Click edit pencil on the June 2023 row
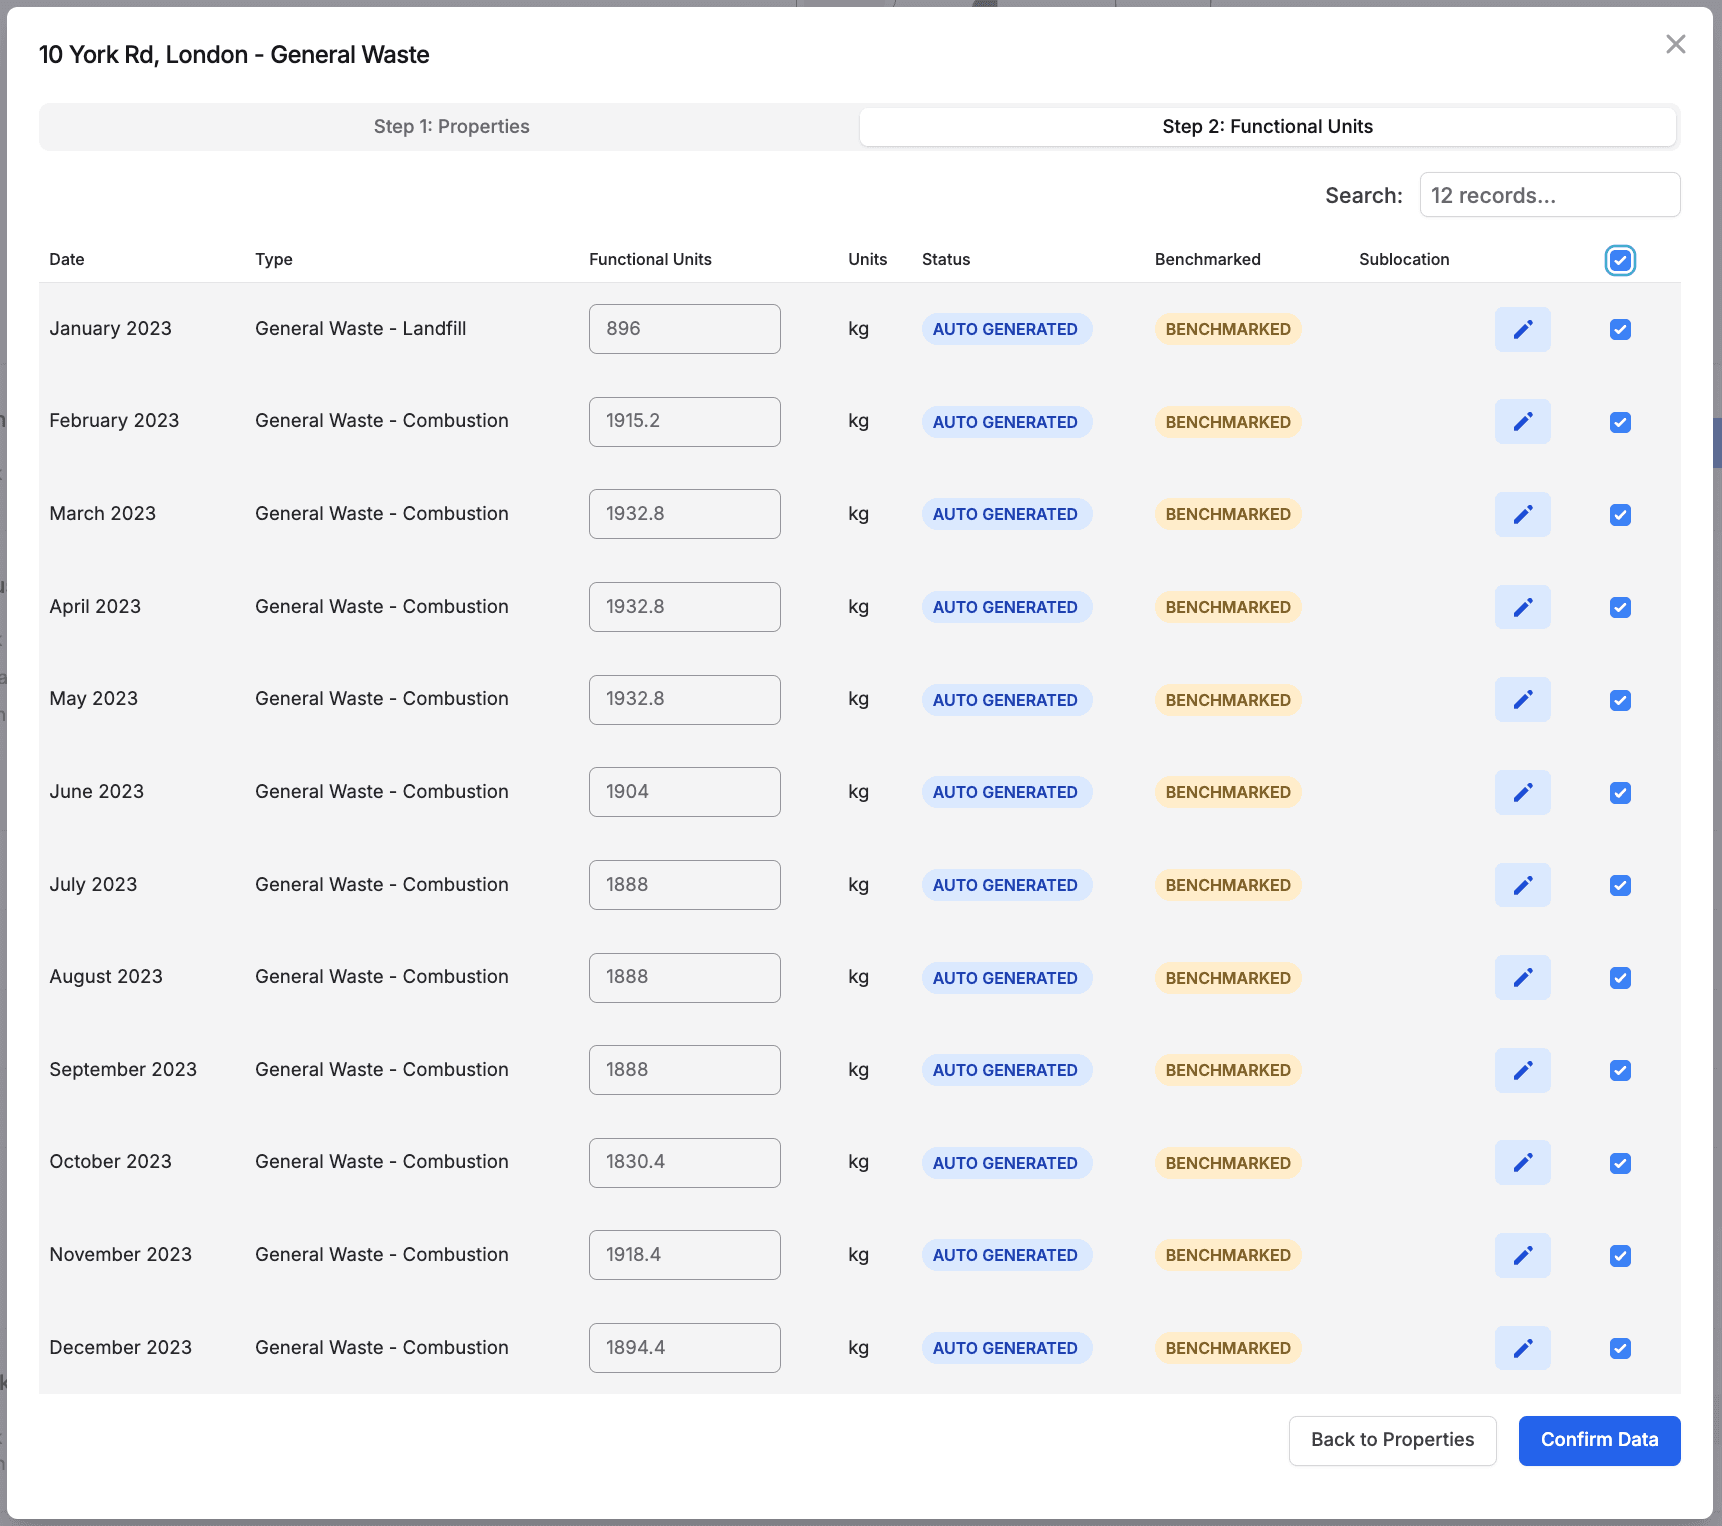The image size is (1722, 1526). tap(1522, 792)
